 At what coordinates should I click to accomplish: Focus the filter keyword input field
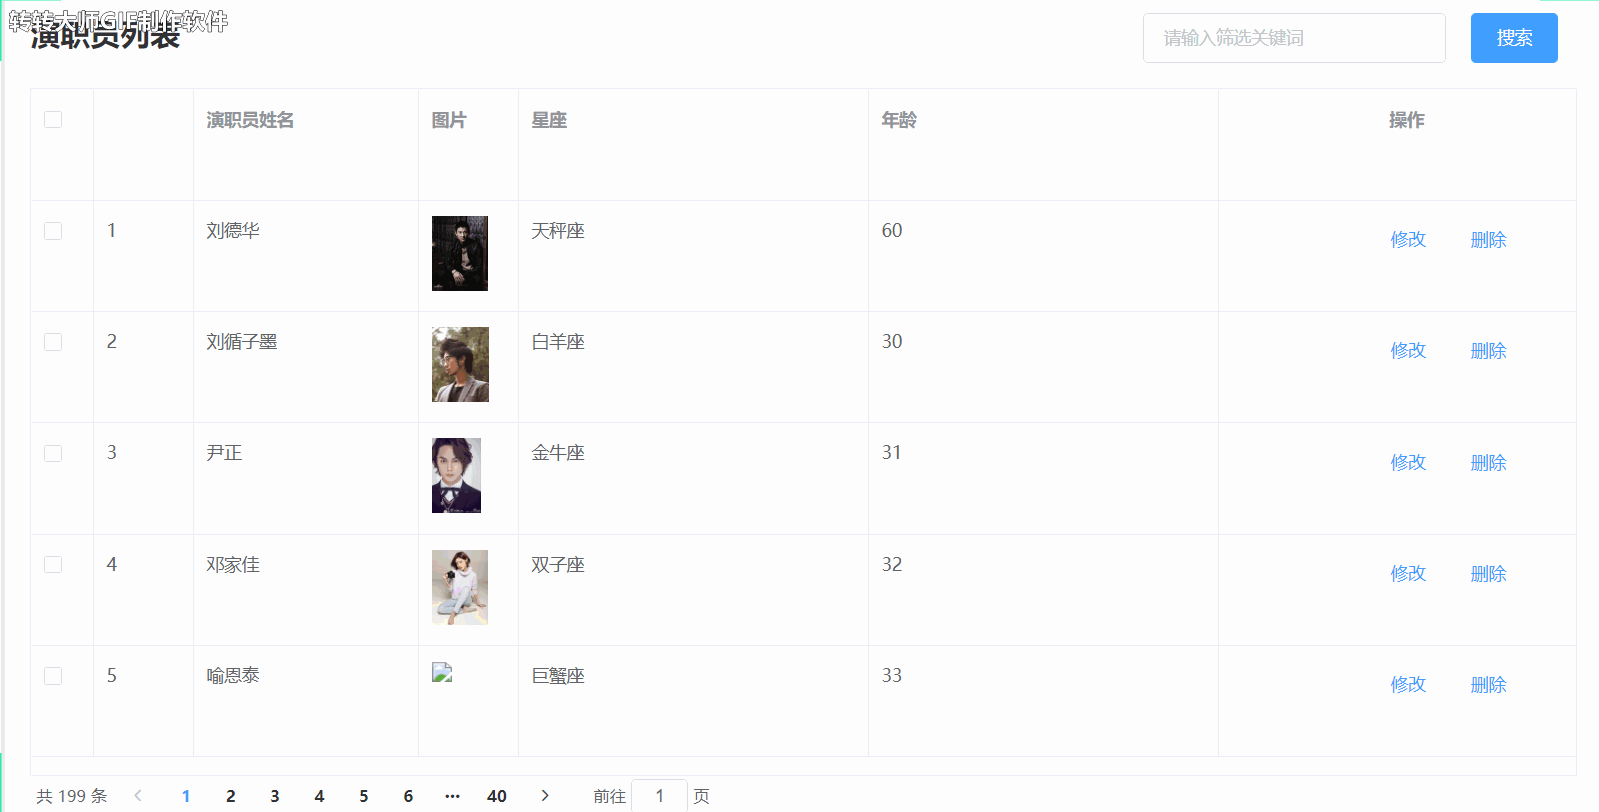(1294, 38)
